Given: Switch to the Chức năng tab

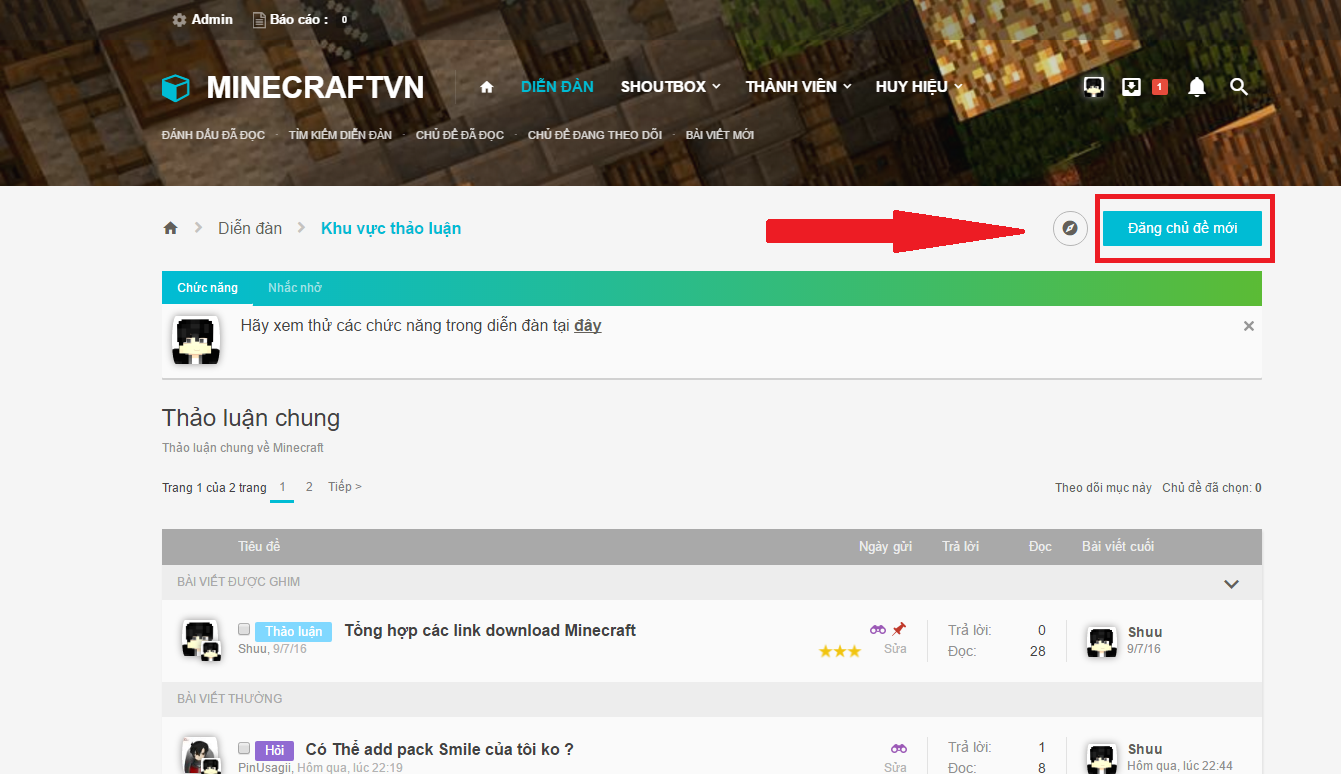Looking at the screenshot, I should tap(208, 288).
